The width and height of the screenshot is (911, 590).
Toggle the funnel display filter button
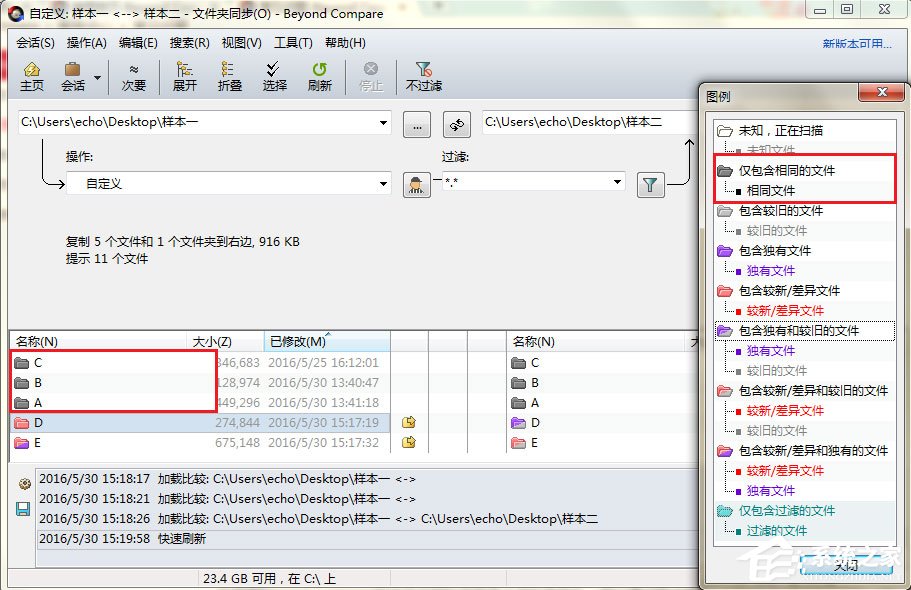(651, 185)
